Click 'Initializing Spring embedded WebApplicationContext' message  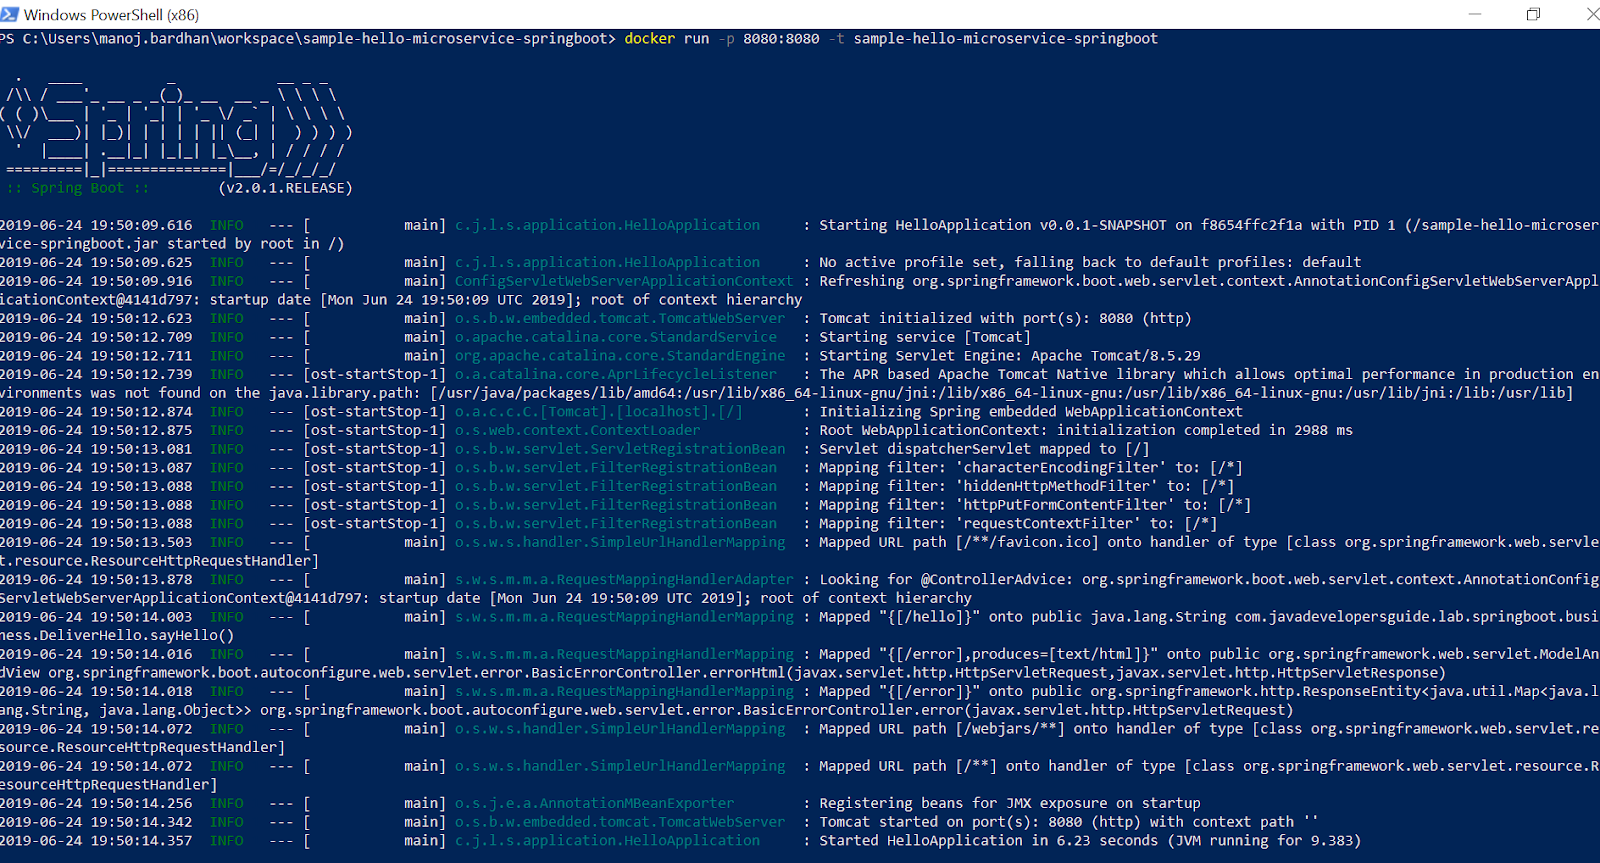[x=1031, y=412]
